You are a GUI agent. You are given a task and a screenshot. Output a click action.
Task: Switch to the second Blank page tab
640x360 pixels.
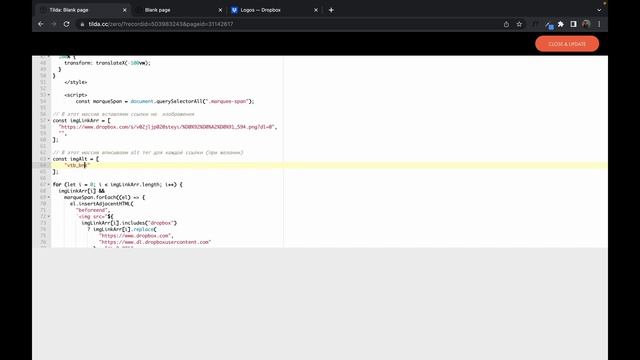178,10
